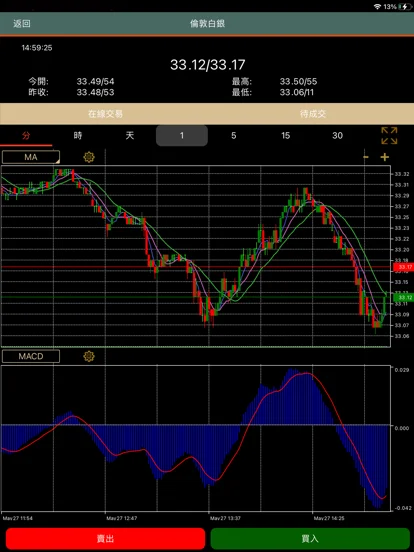Go back using 返回
Screen dimensions: 414x552
click(x=22, y=24)
